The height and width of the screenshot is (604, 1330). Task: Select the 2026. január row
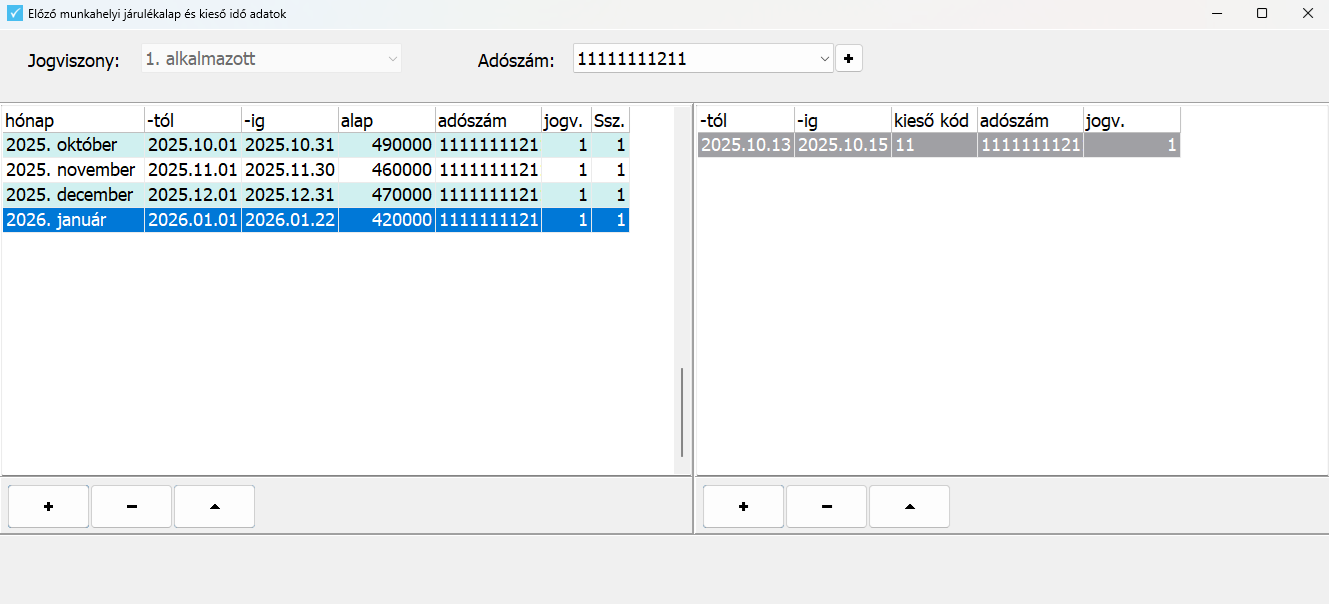tap(72, 220)
